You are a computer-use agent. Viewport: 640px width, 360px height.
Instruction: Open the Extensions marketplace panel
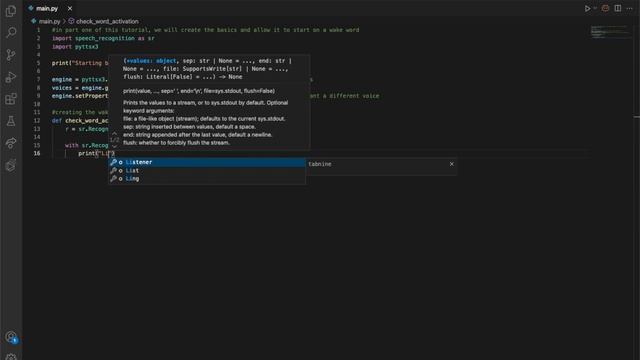(11, 99)
